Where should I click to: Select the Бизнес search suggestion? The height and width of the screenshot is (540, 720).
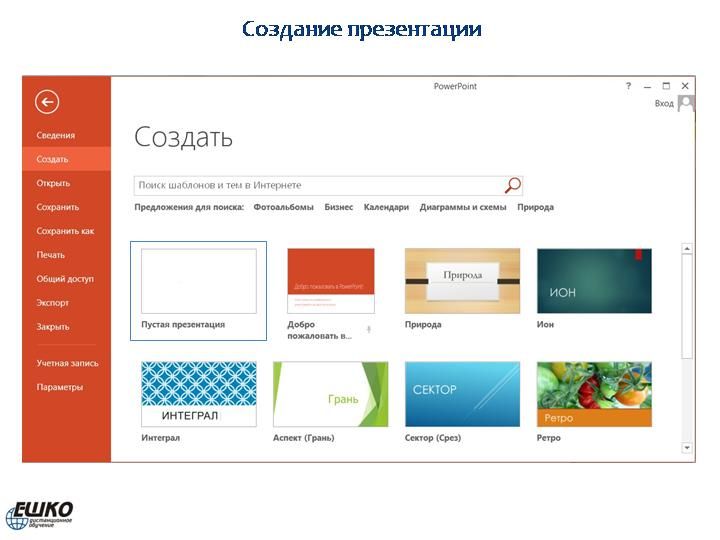(x=339, y=207)
